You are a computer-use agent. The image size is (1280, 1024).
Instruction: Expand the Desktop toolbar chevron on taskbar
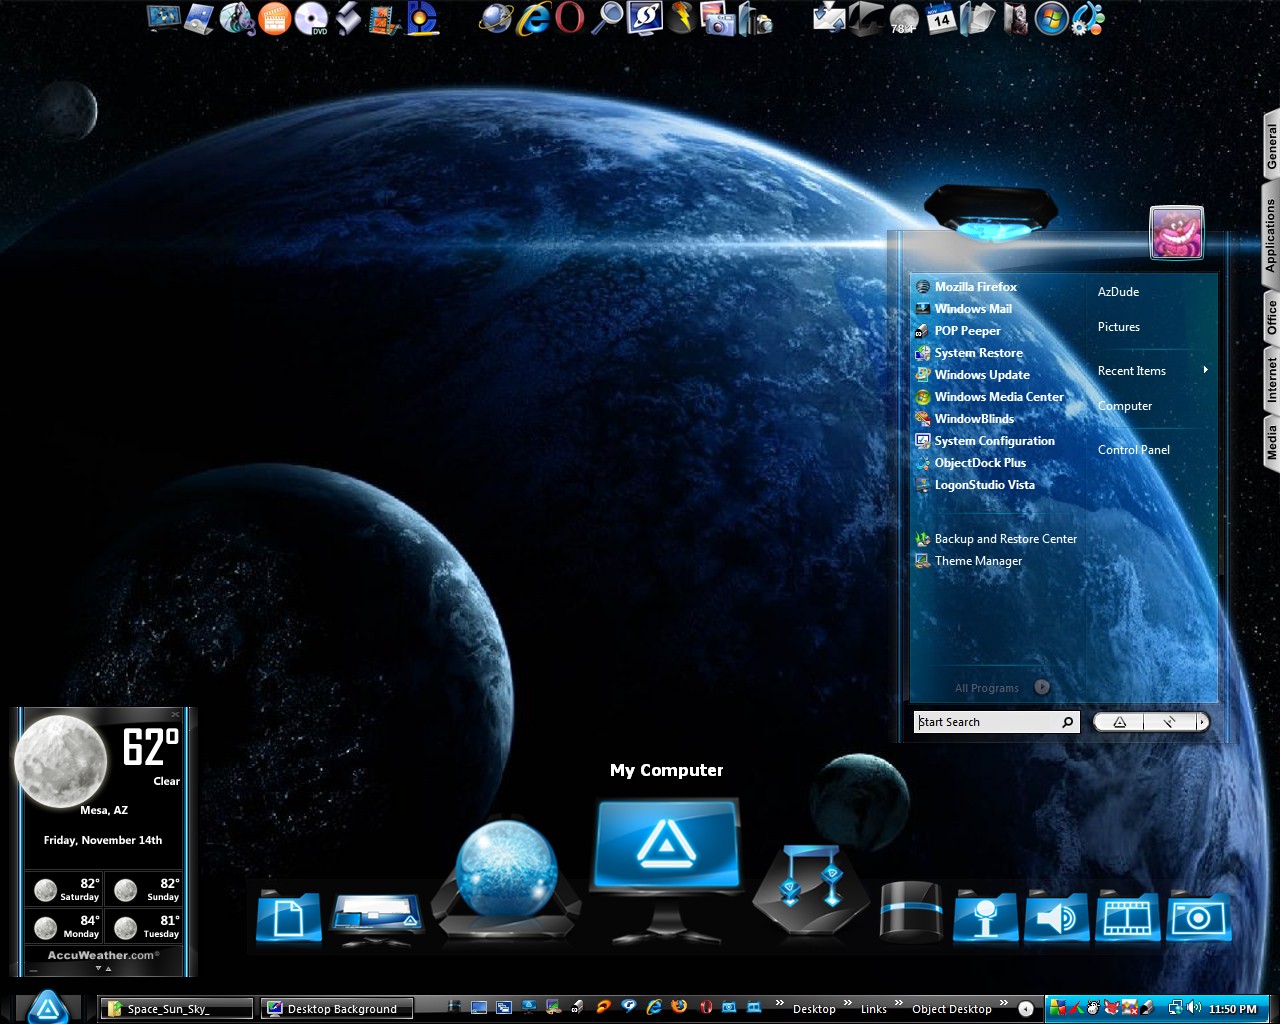click(x=847, y=1003)
